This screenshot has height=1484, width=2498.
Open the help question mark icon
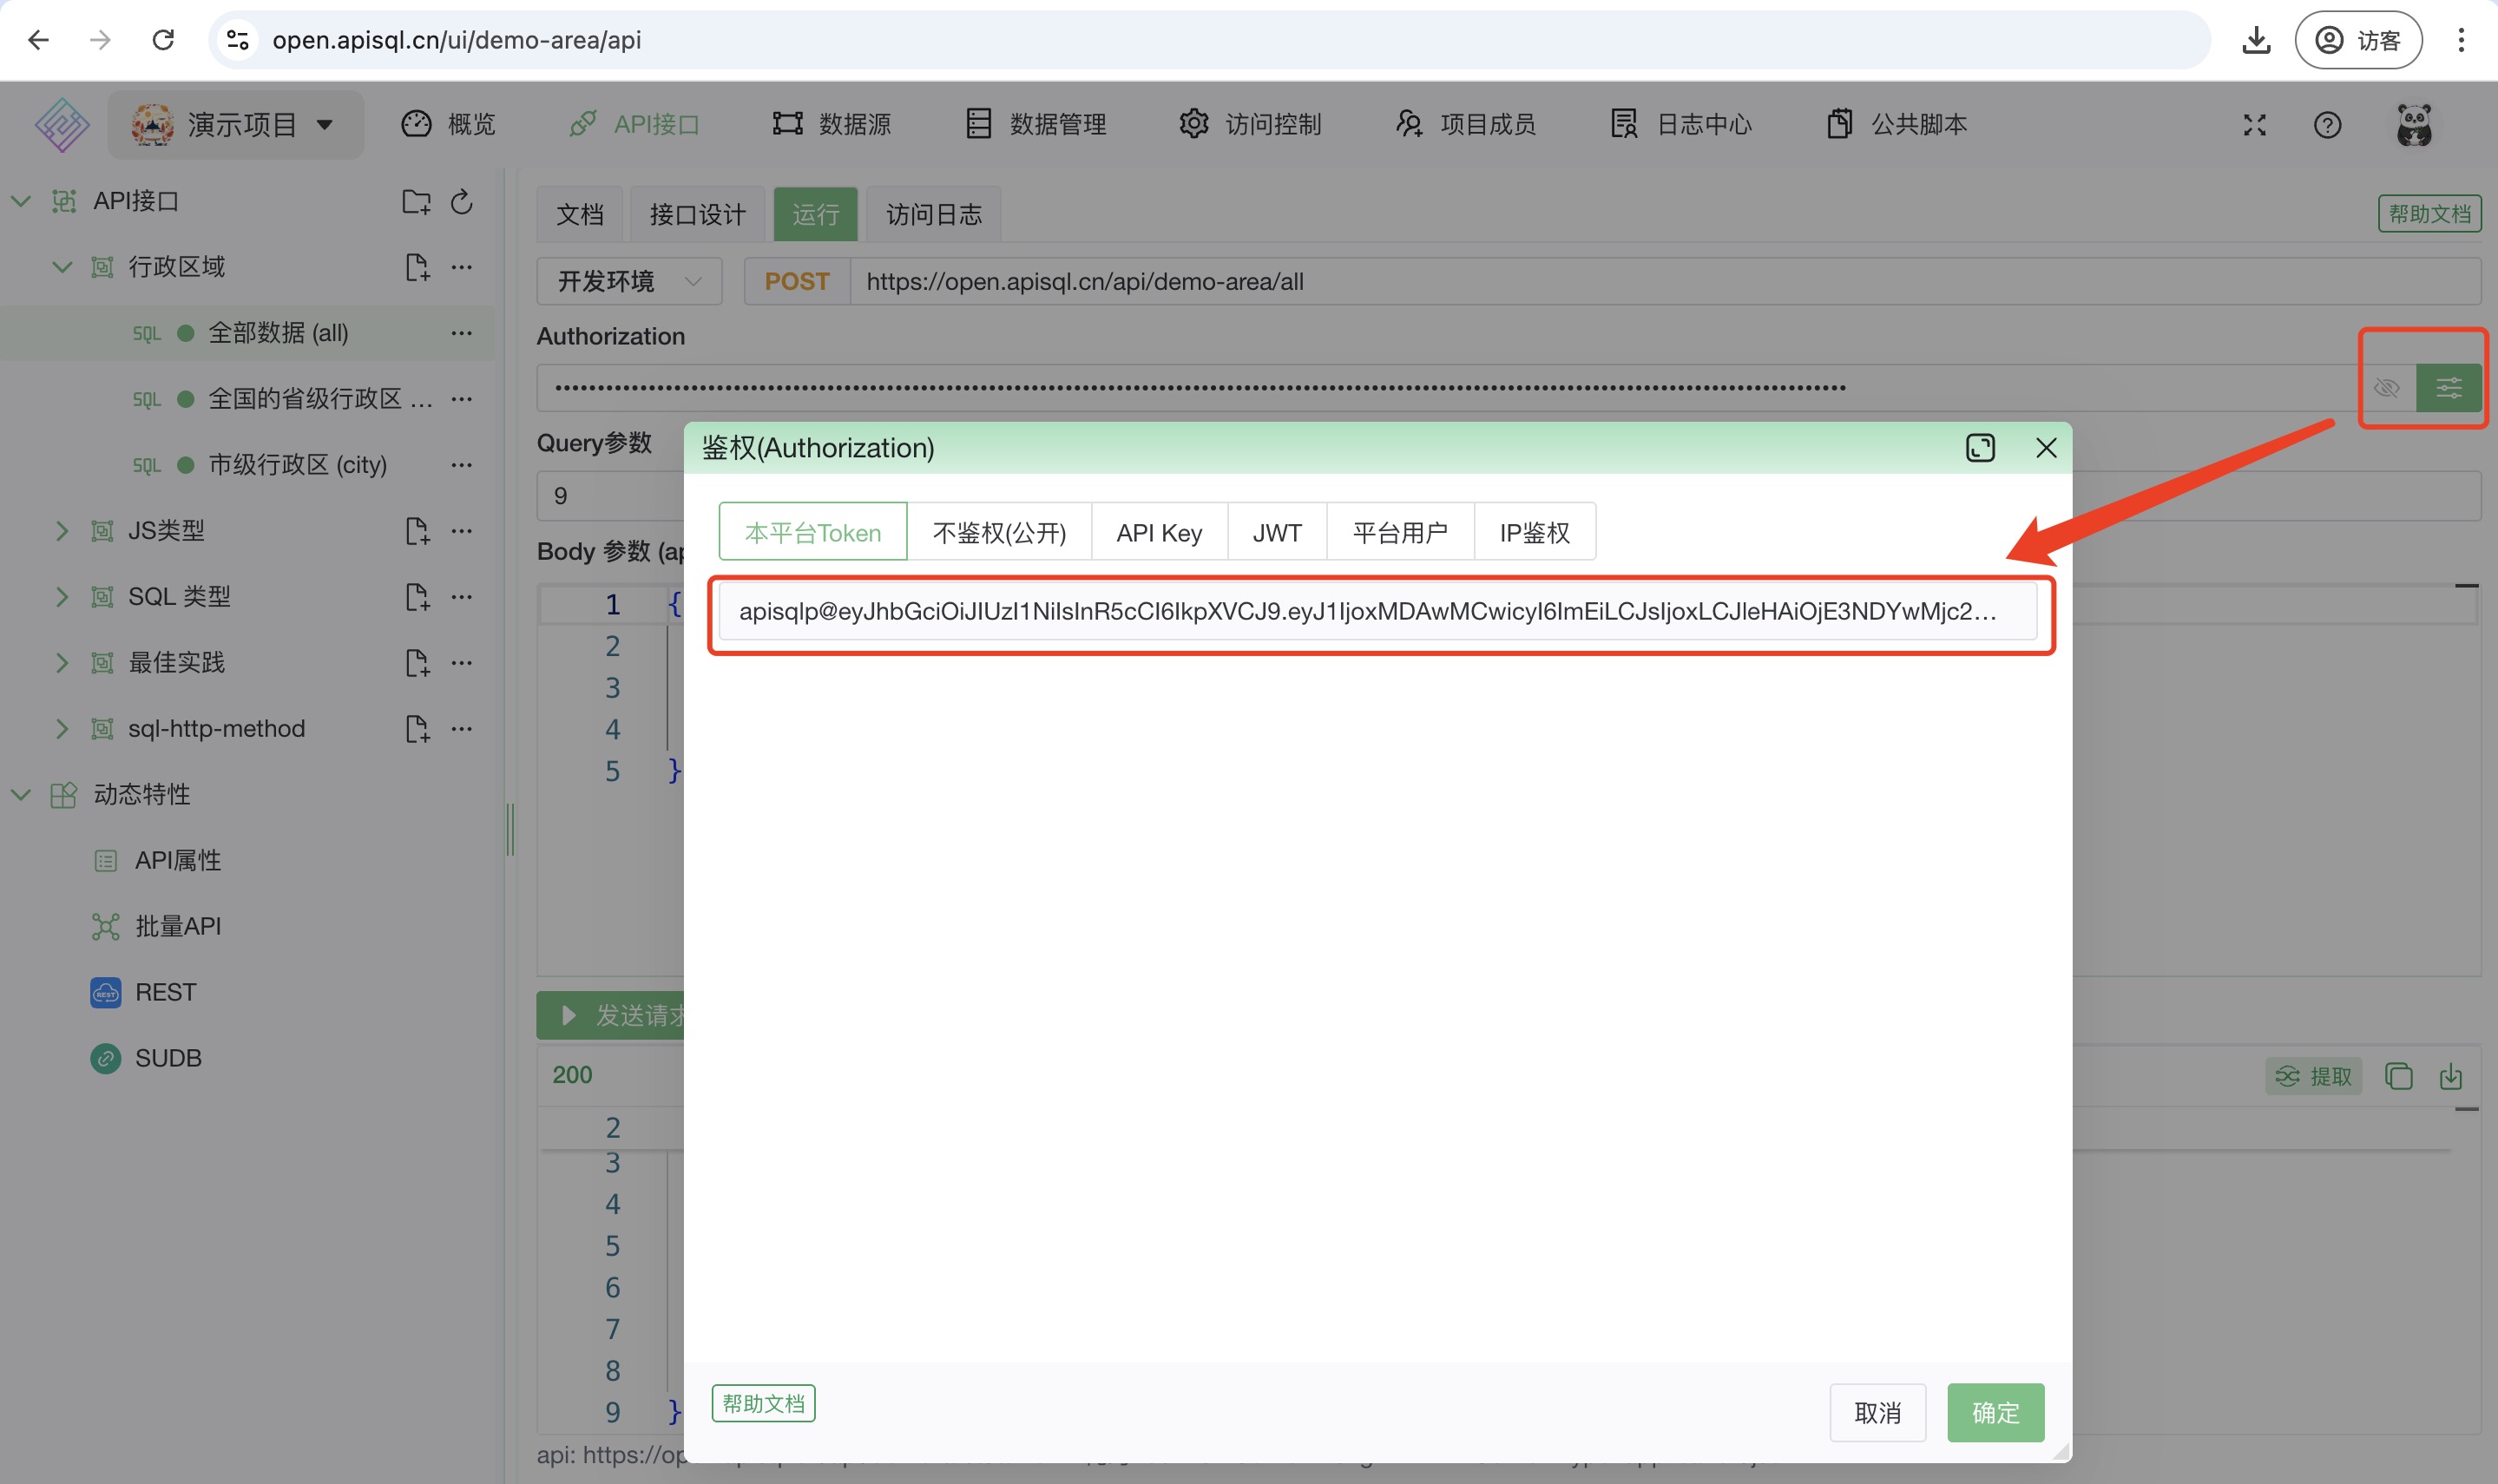tap(2327, 125)
